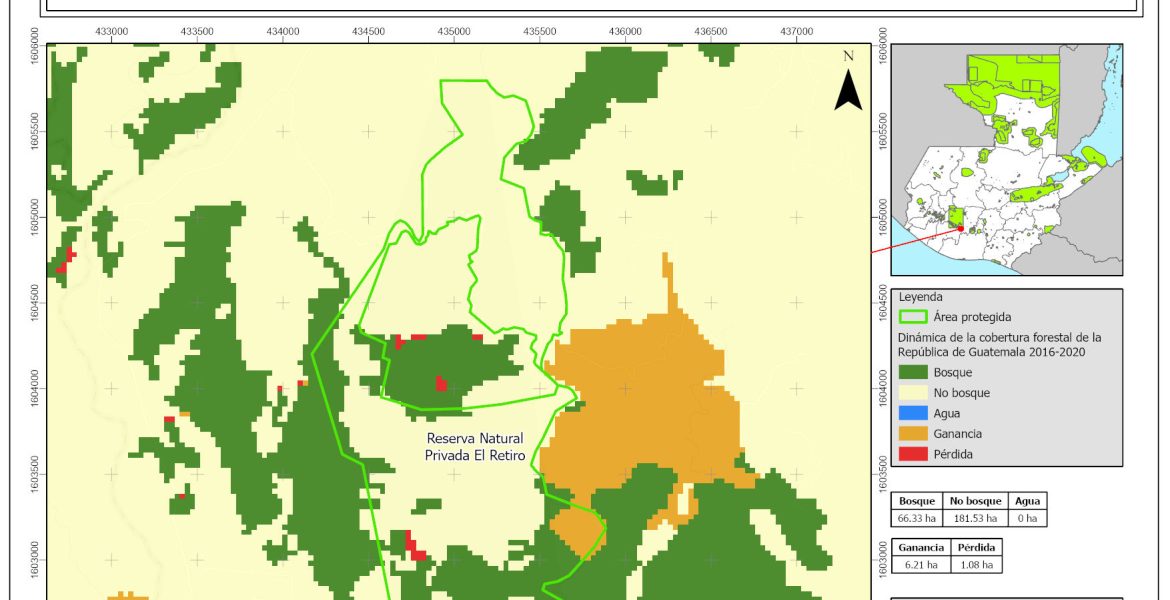Click the Dinámica de la cobertura forestal title
This screenshot has height=600, width=1170.
[1000, 344]
